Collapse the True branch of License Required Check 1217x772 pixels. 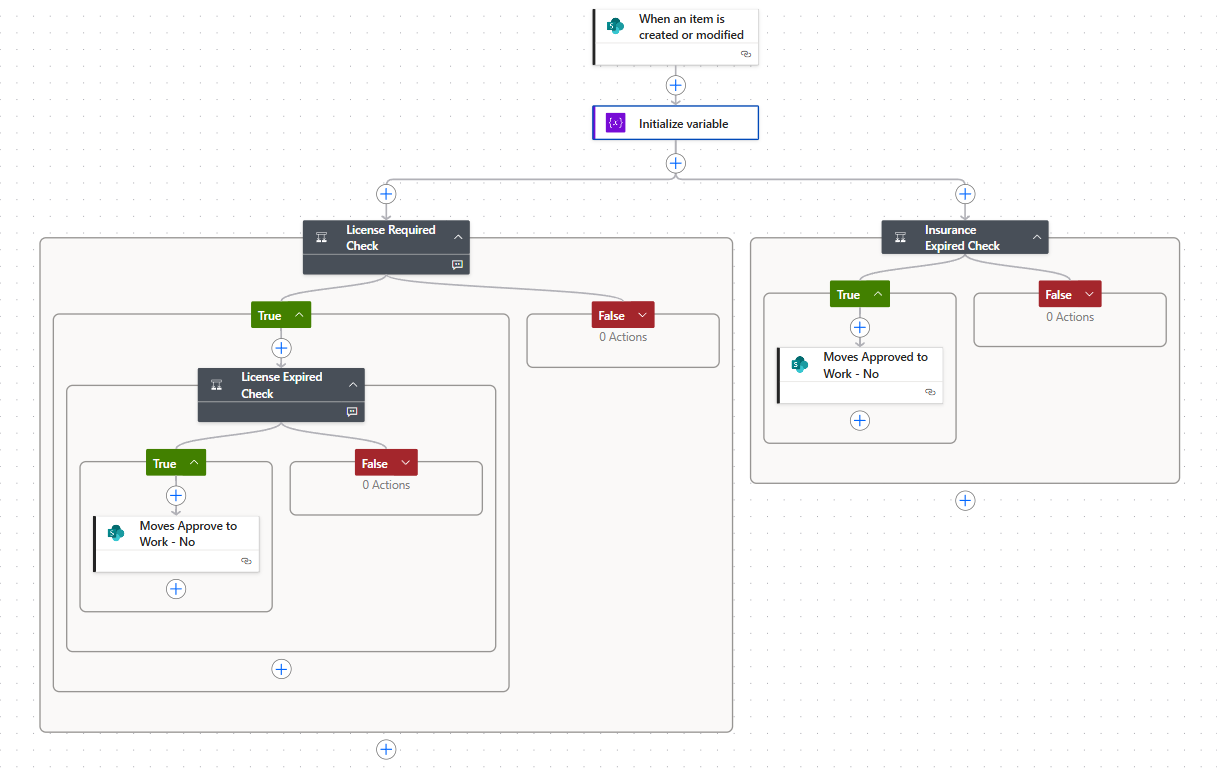pyautogui.click(x=298, y=314)
